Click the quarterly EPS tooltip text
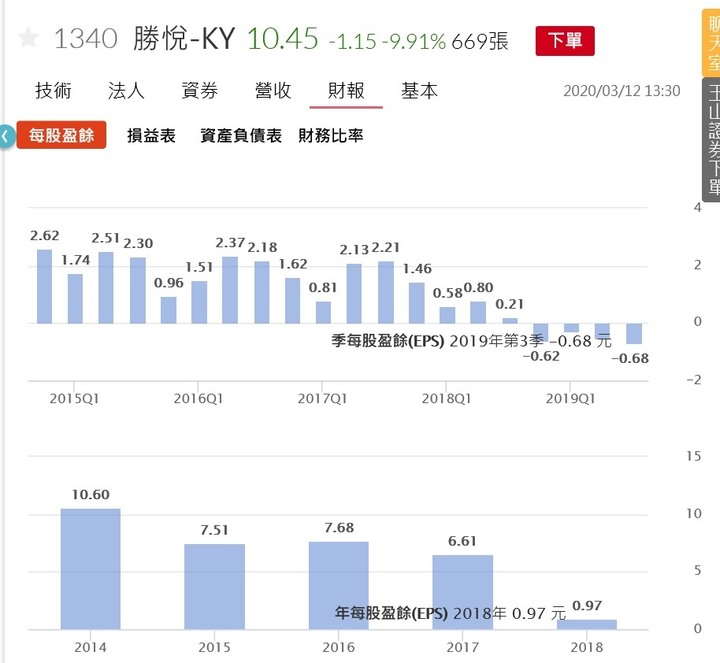 pyautogui.click(x=472, y=341)
